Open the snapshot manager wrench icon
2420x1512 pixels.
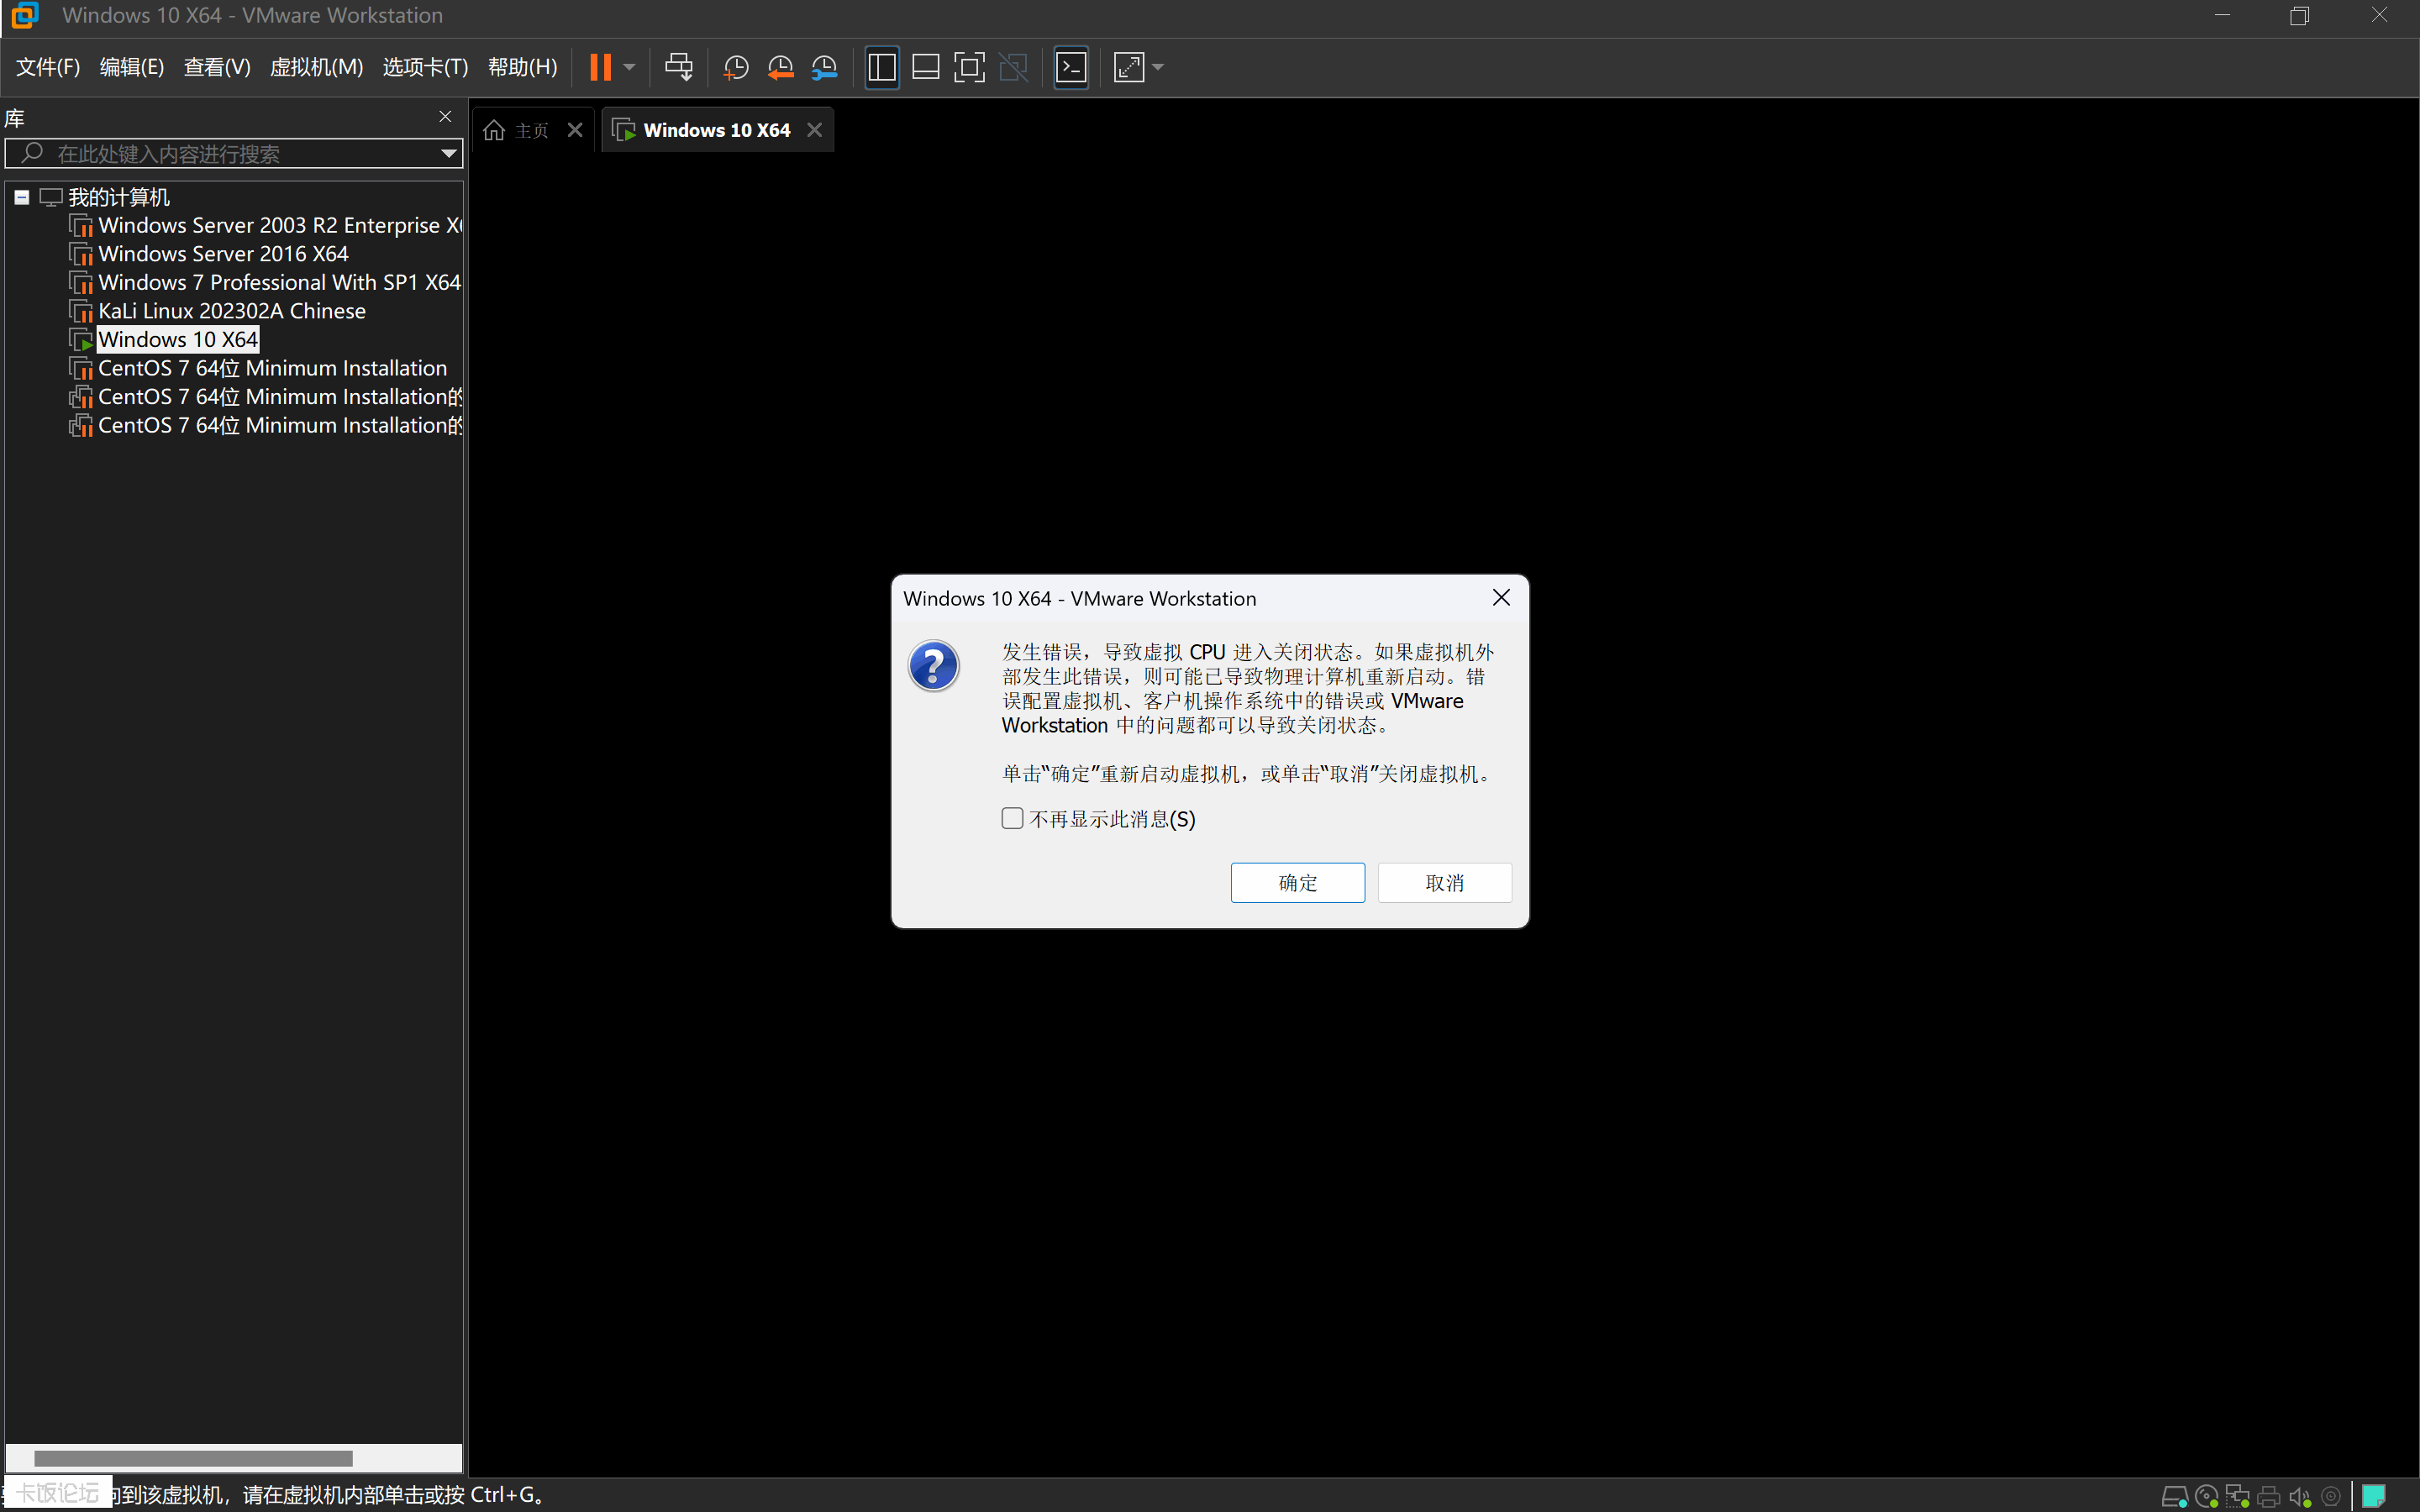(x=824, y=67)
